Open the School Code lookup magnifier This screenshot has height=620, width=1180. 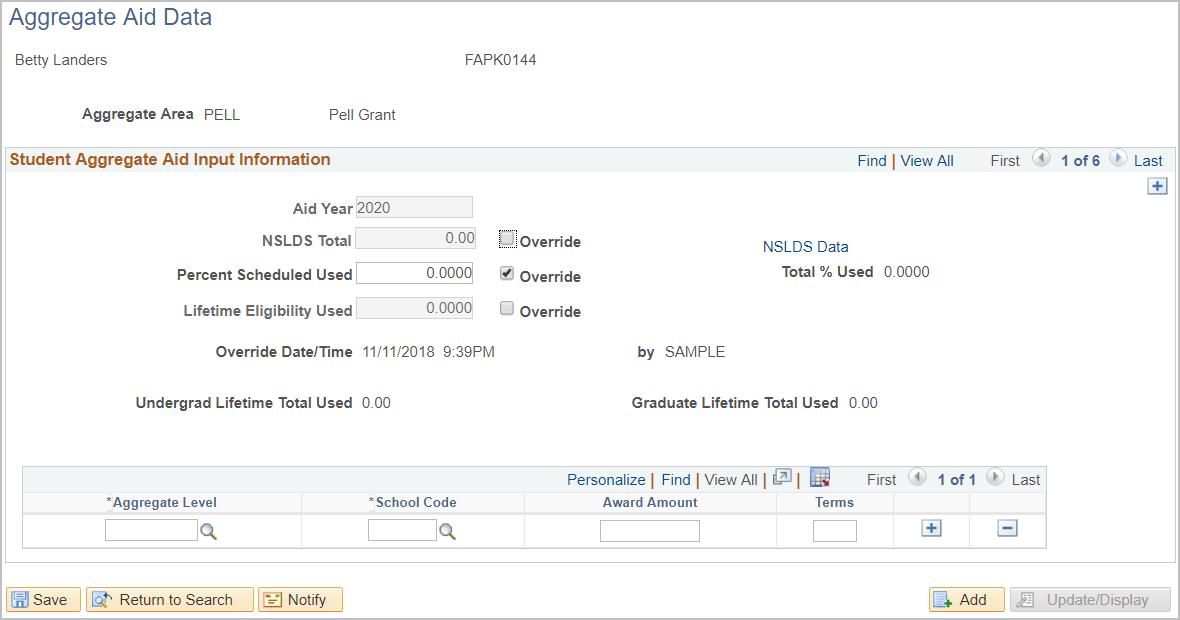point(447,532)
